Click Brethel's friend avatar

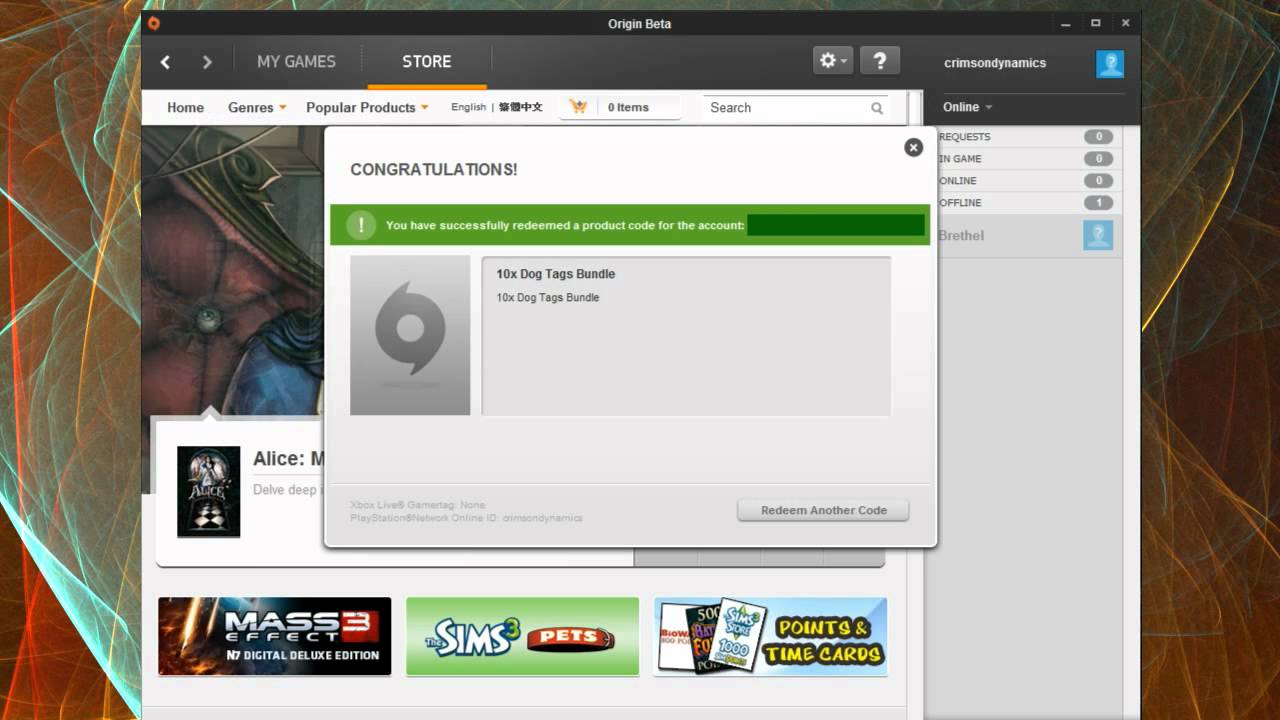(1098, 235)
